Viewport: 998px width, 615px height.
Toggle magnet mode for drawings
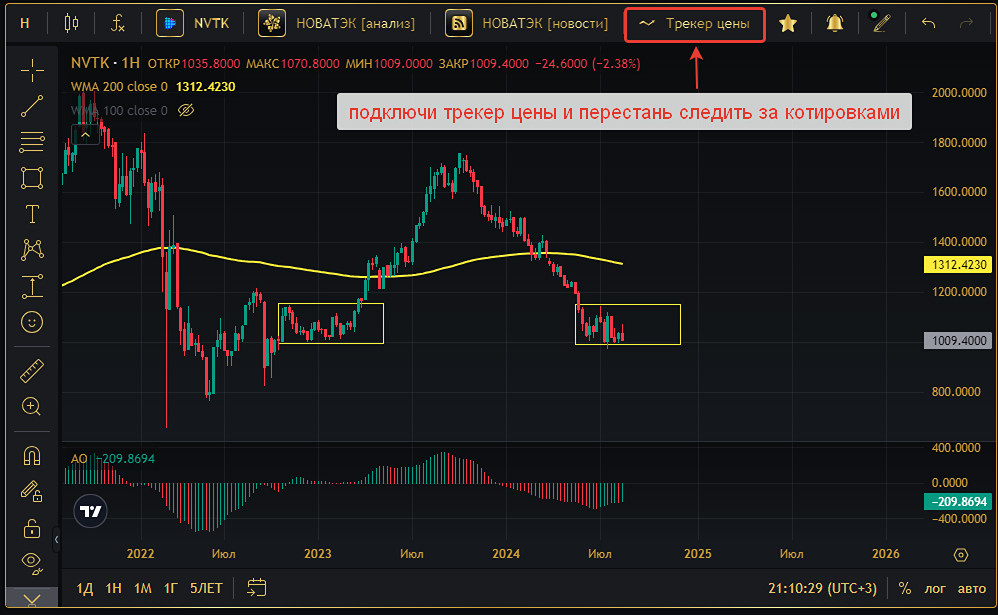pos(32,456)
